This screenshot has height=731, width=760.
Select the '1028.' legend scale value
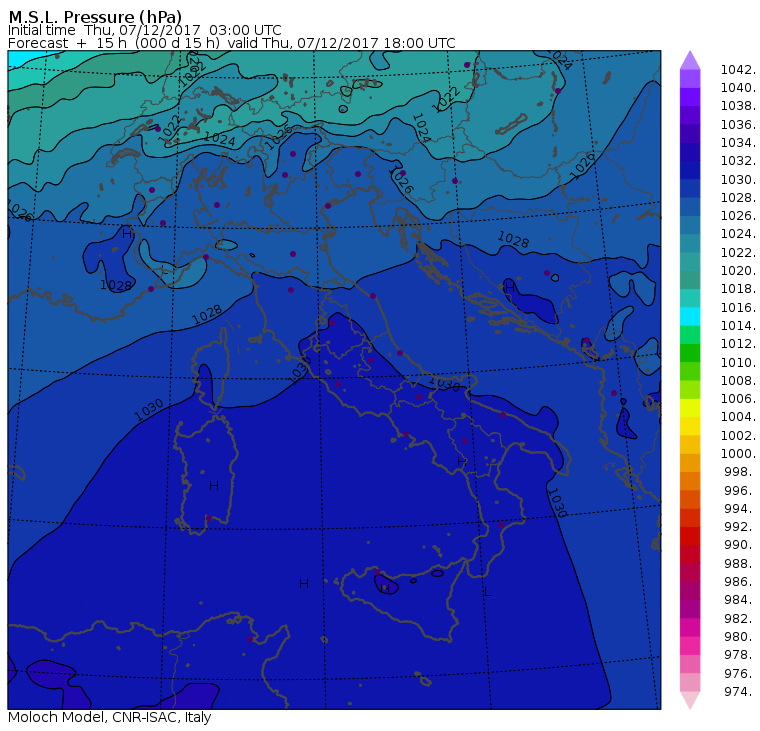point(738,197)
